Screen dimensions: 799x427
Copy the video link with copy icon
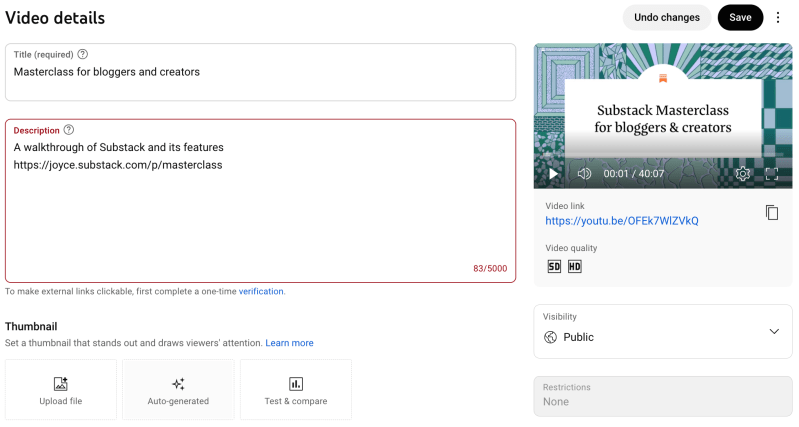point(771,212)
